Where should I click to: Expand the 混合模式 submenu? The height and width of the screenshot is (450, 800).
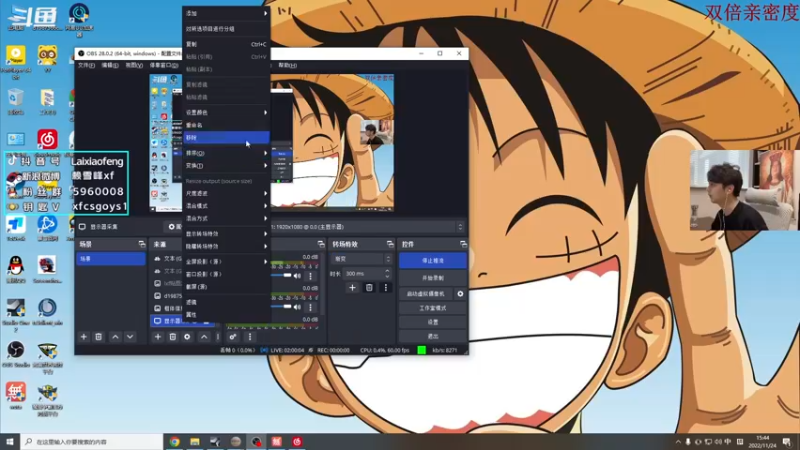coord(227,206)
